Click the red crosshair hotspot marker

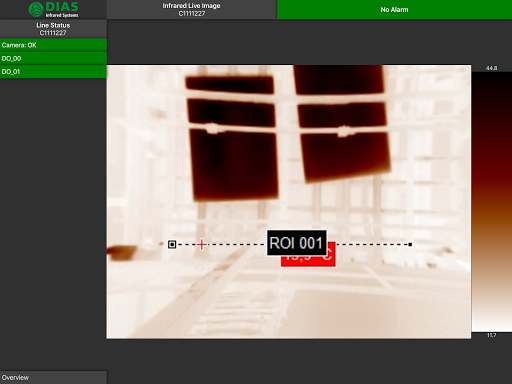[x=201, y=245]
